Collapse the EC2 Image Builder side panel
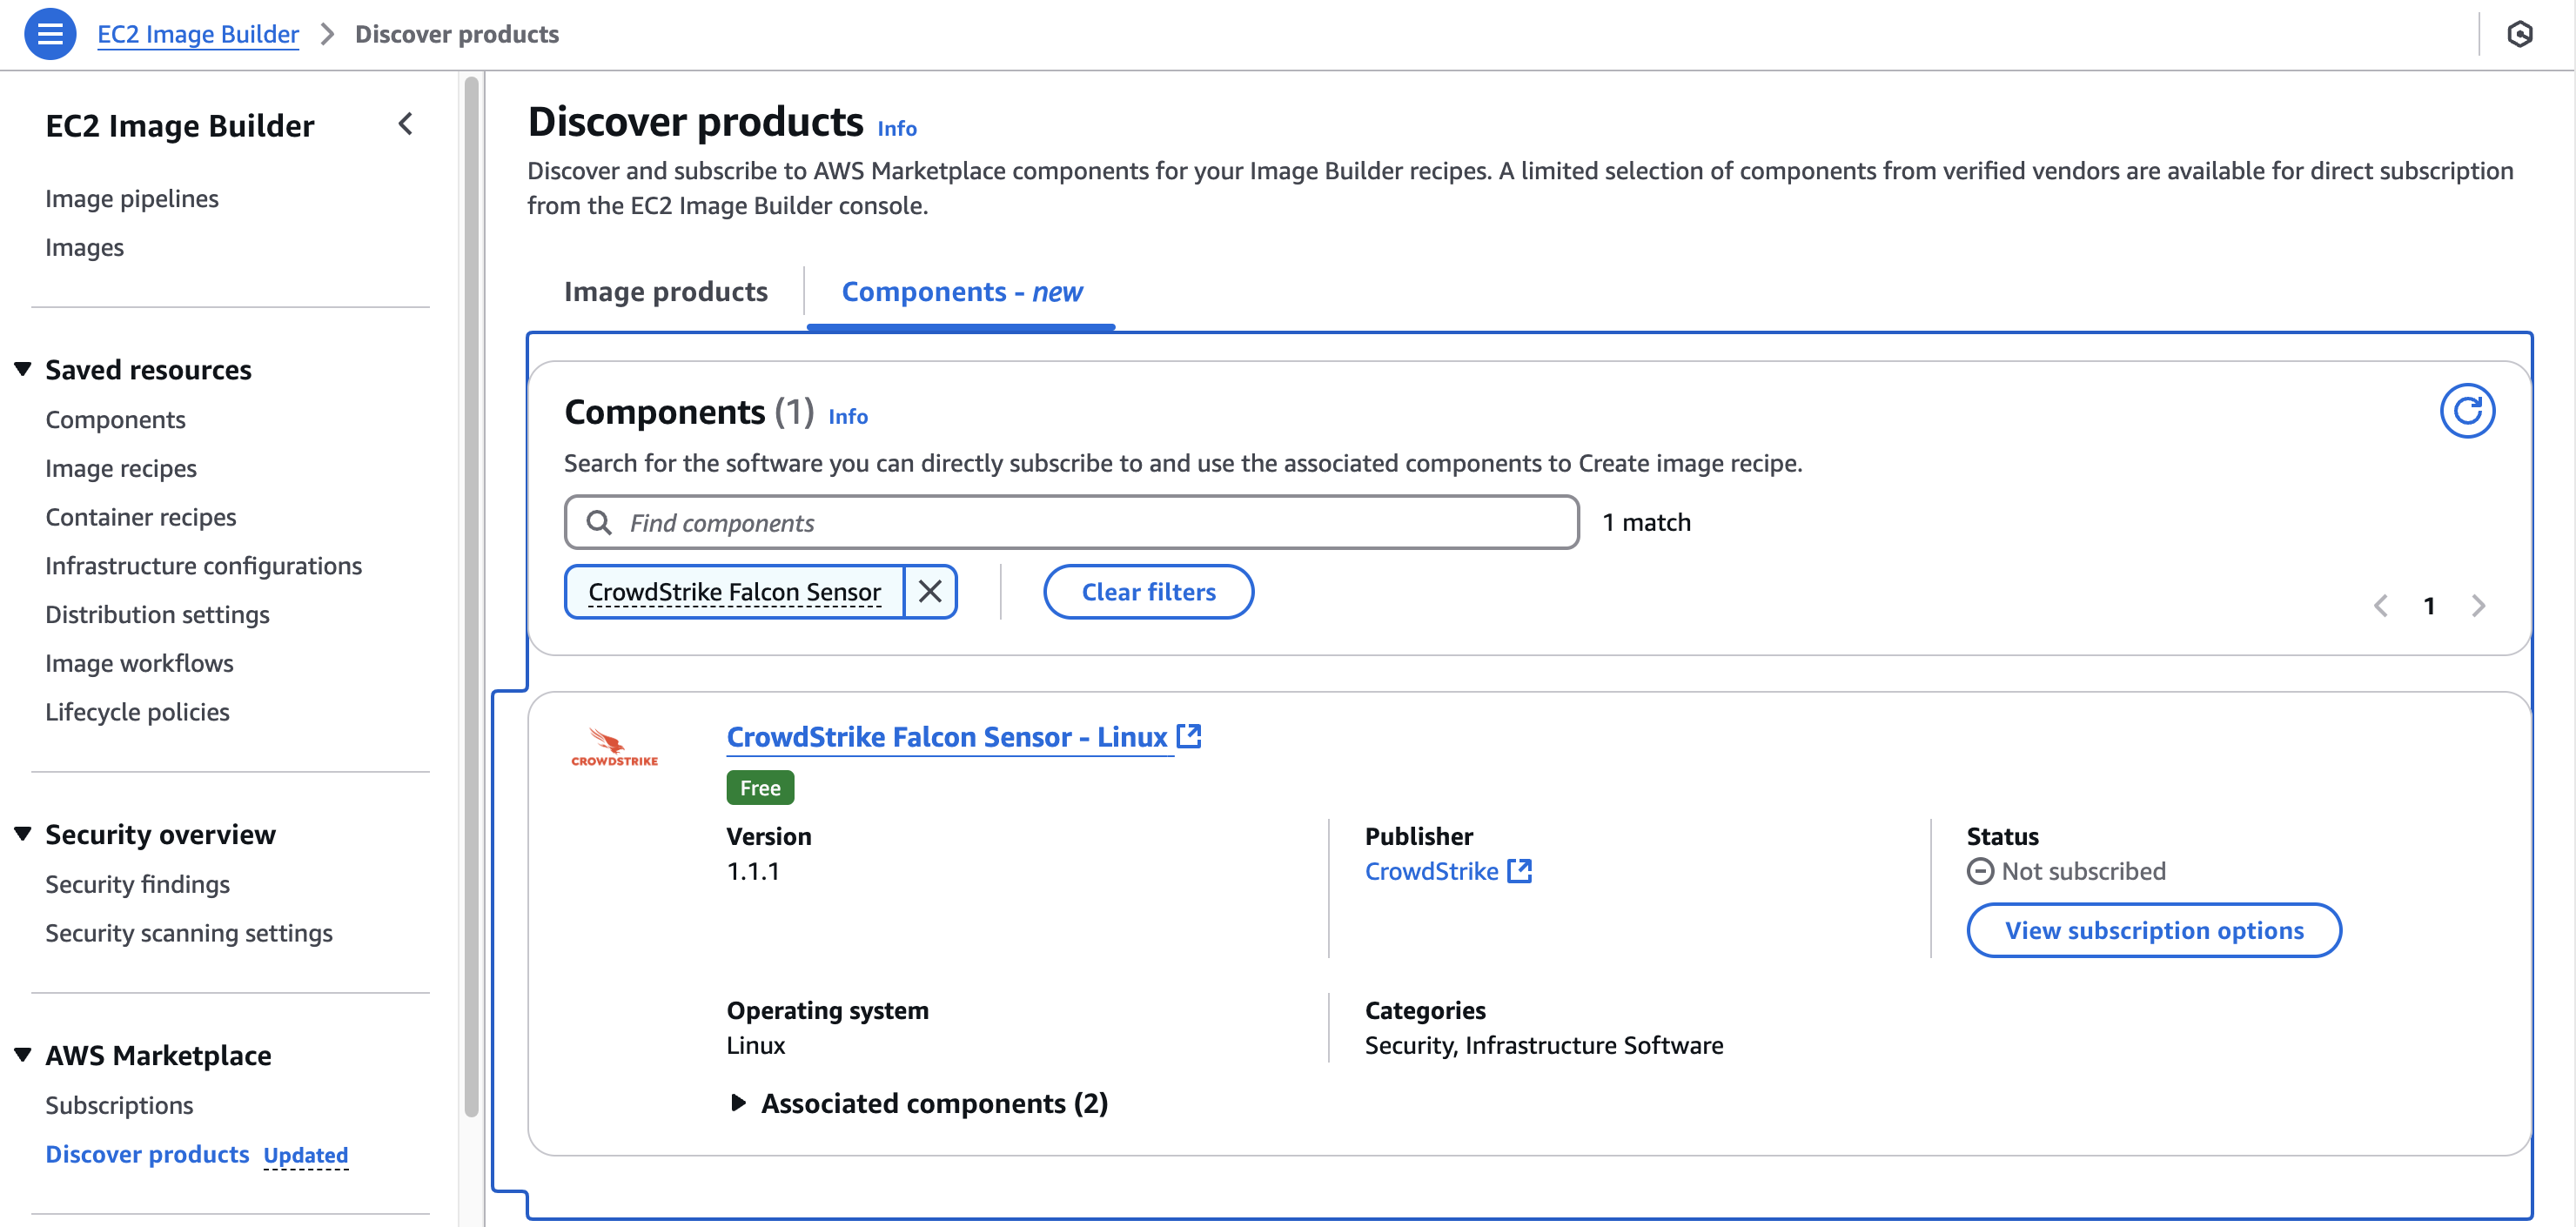The width and height of the screenshot is (2576, 1227). tap(405, 125)
